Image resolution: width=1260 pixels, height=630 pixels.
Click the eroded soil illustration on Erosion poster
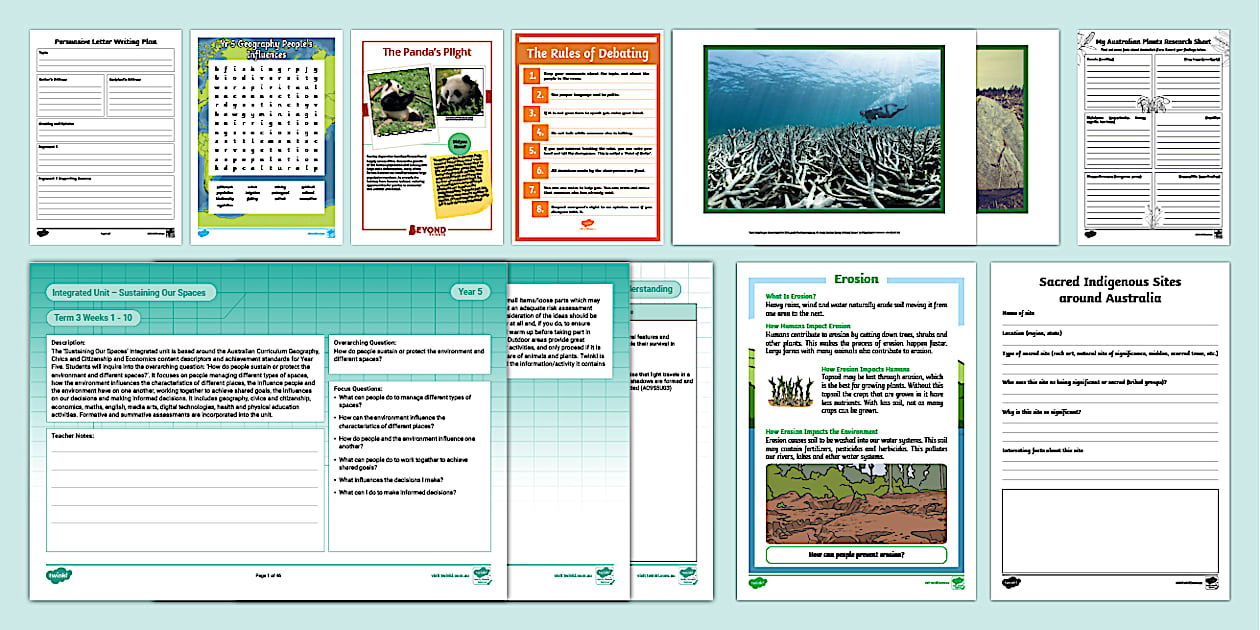tap(856, 503)
